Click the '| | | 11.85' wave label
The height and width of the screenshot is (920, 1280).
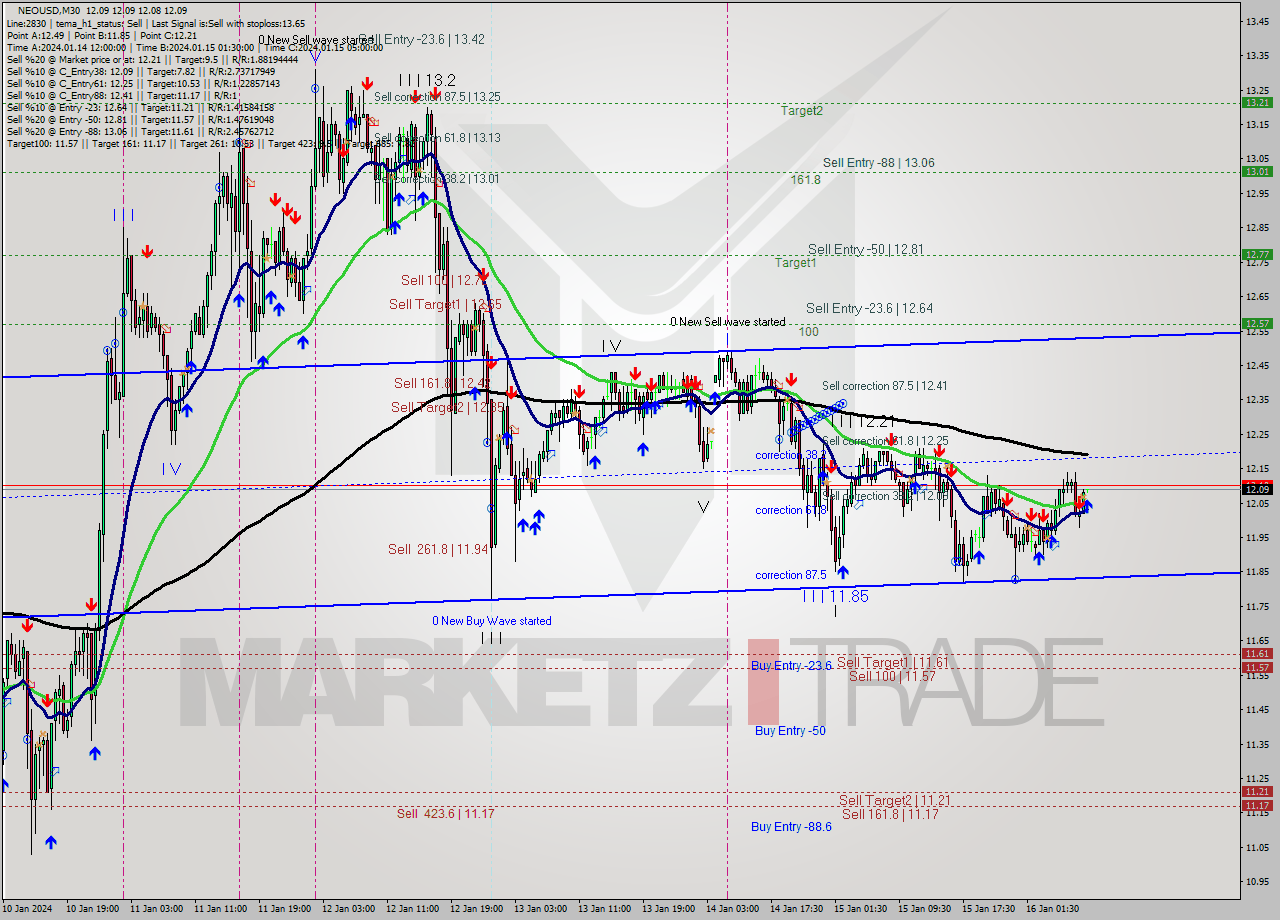click(x=835, y=596)
